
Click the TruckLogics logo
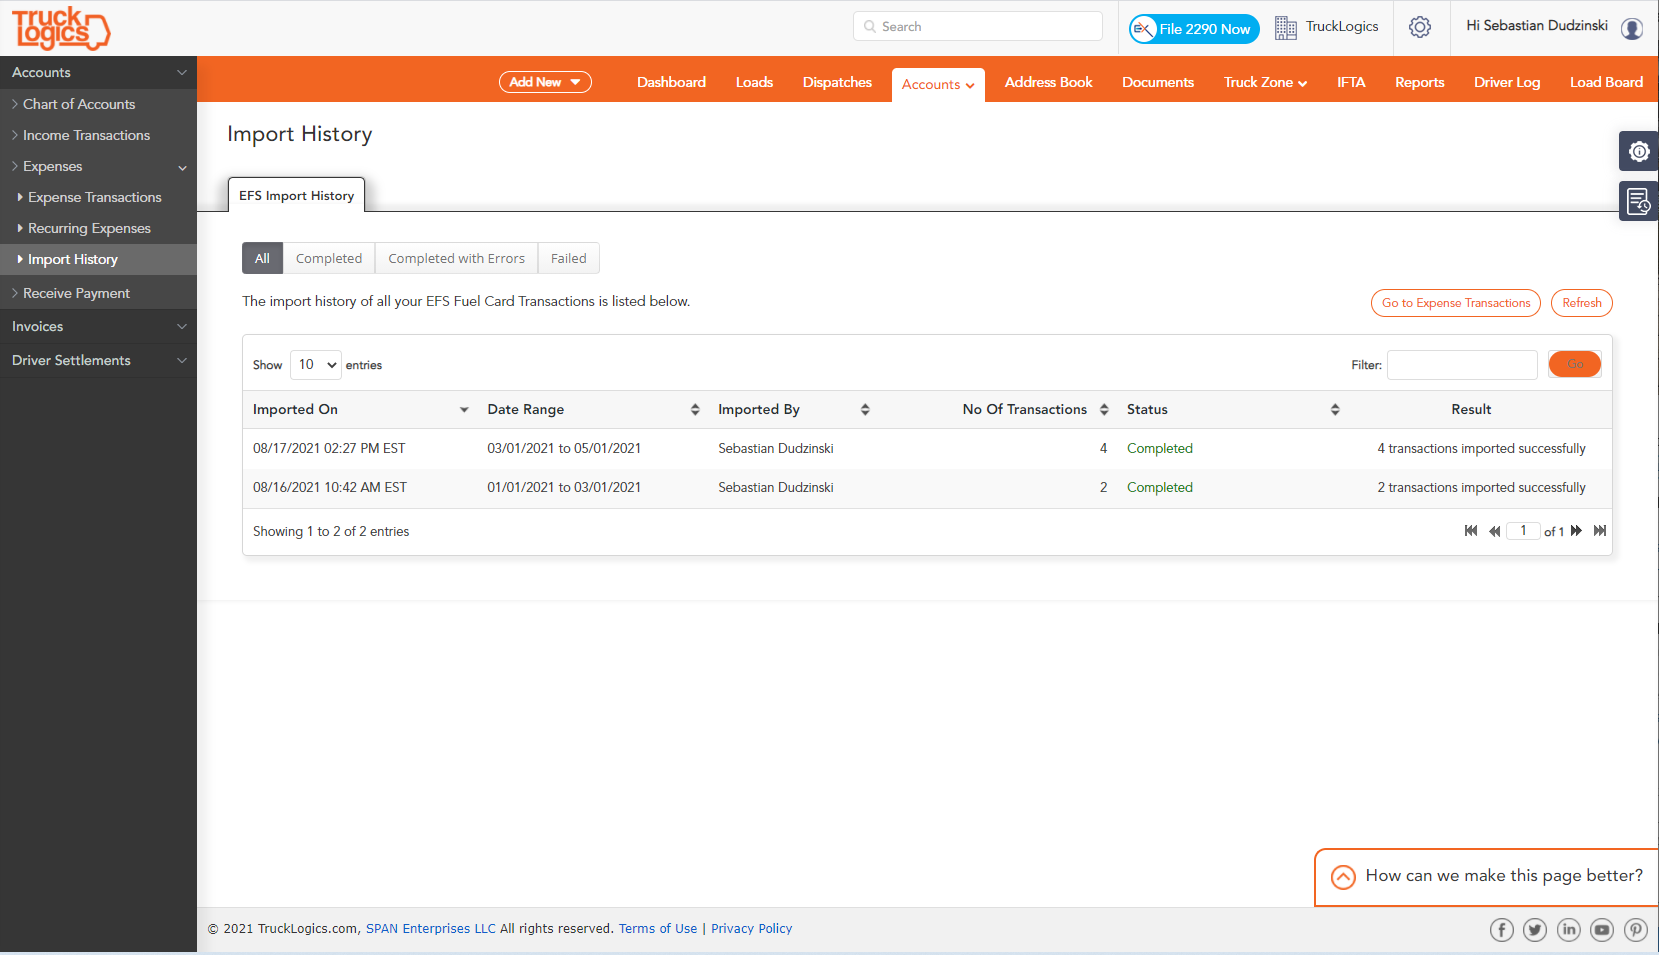61,28
